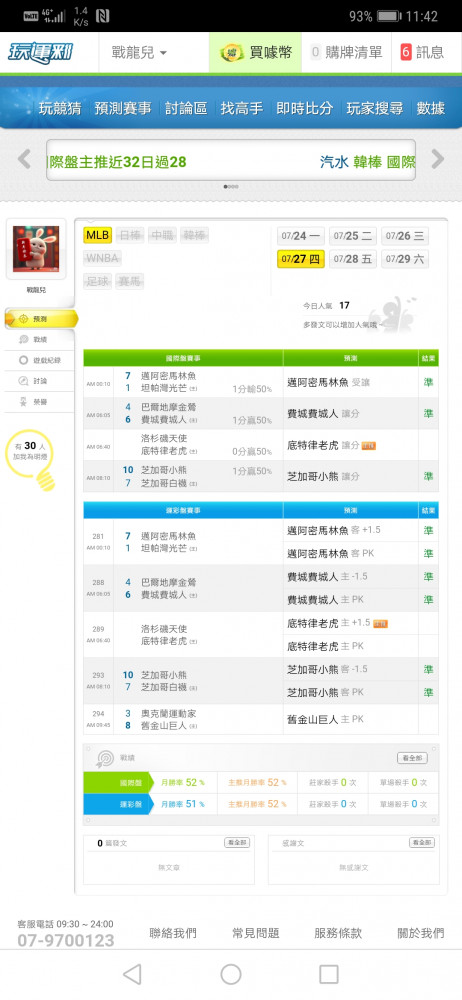
Task: Click 看全部 for 發文 articles
Action: tap(237, 842)
